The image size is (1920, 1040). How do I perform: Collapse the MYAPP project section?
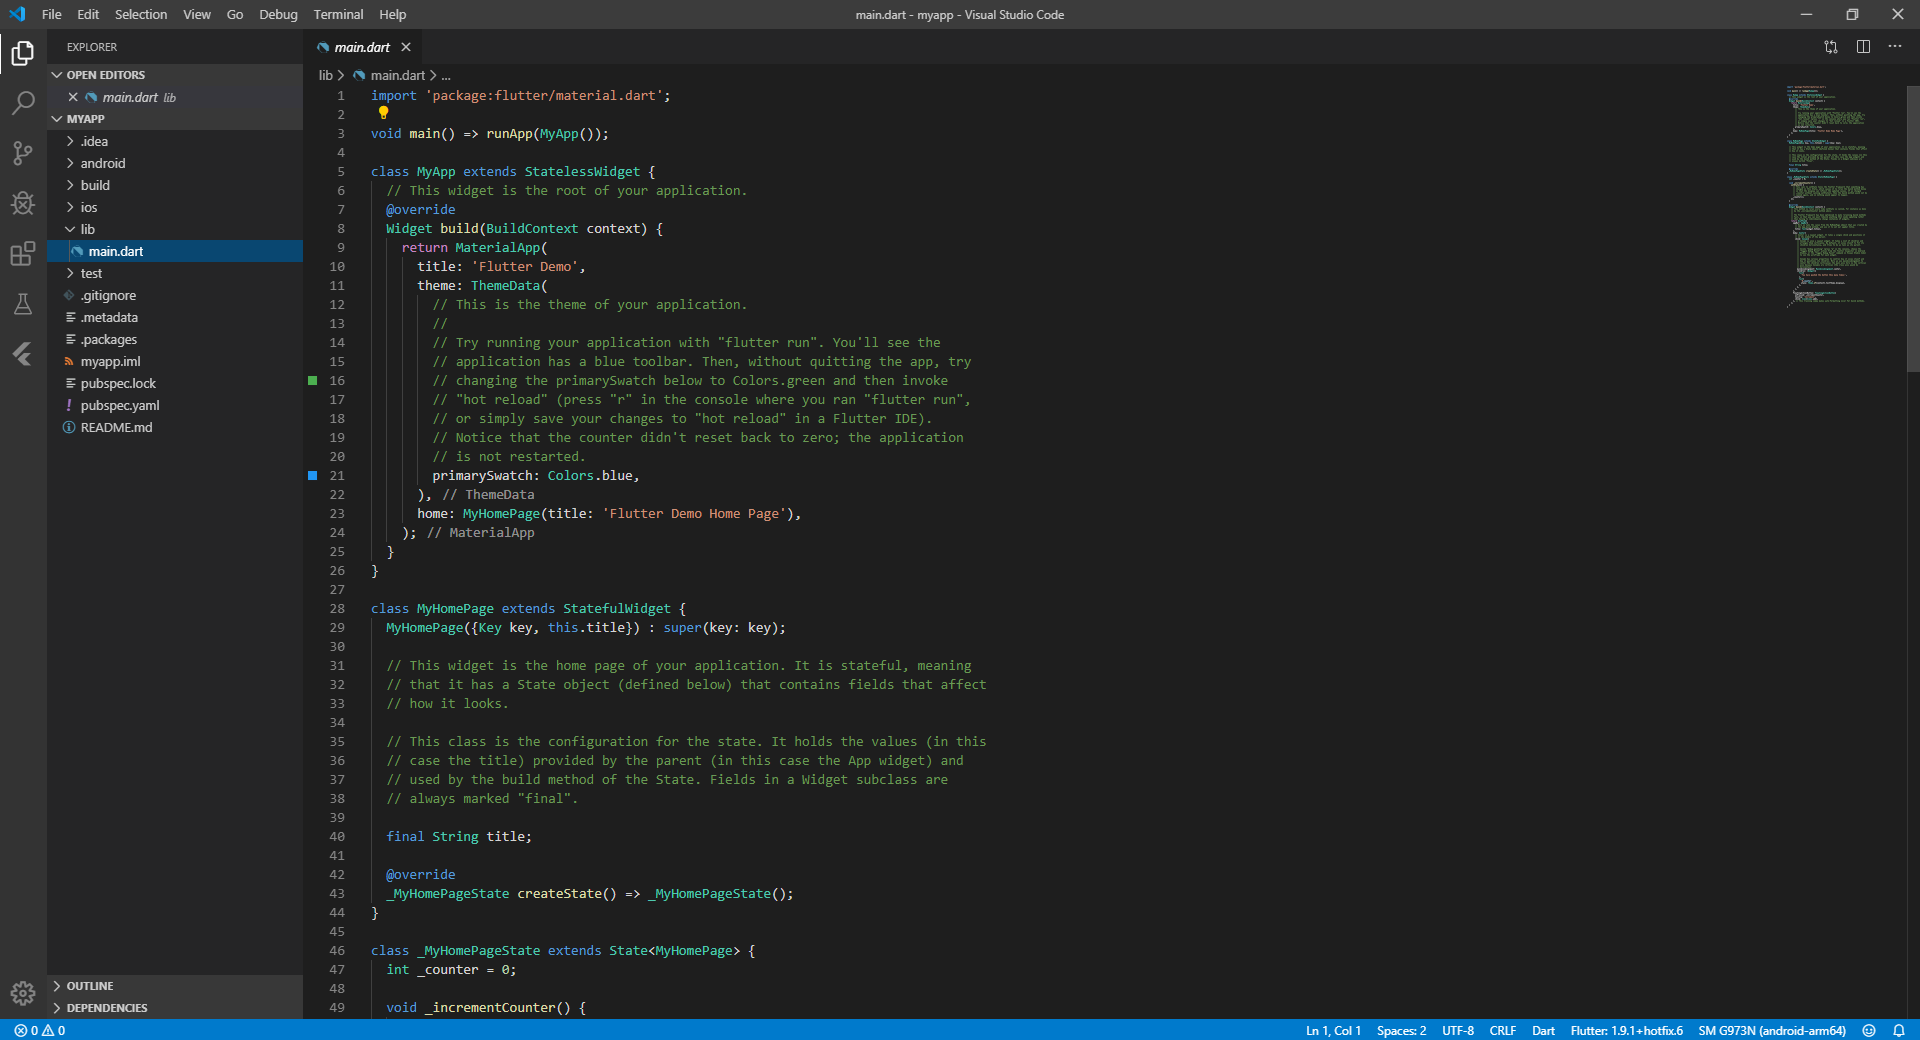coord(175,119)
